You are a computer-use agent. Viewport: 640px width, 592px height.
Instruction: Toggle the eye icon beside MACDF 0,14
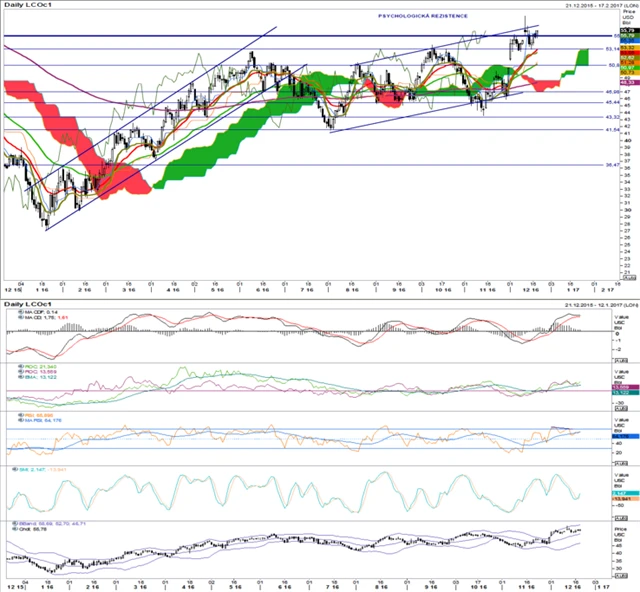[21, 312]
